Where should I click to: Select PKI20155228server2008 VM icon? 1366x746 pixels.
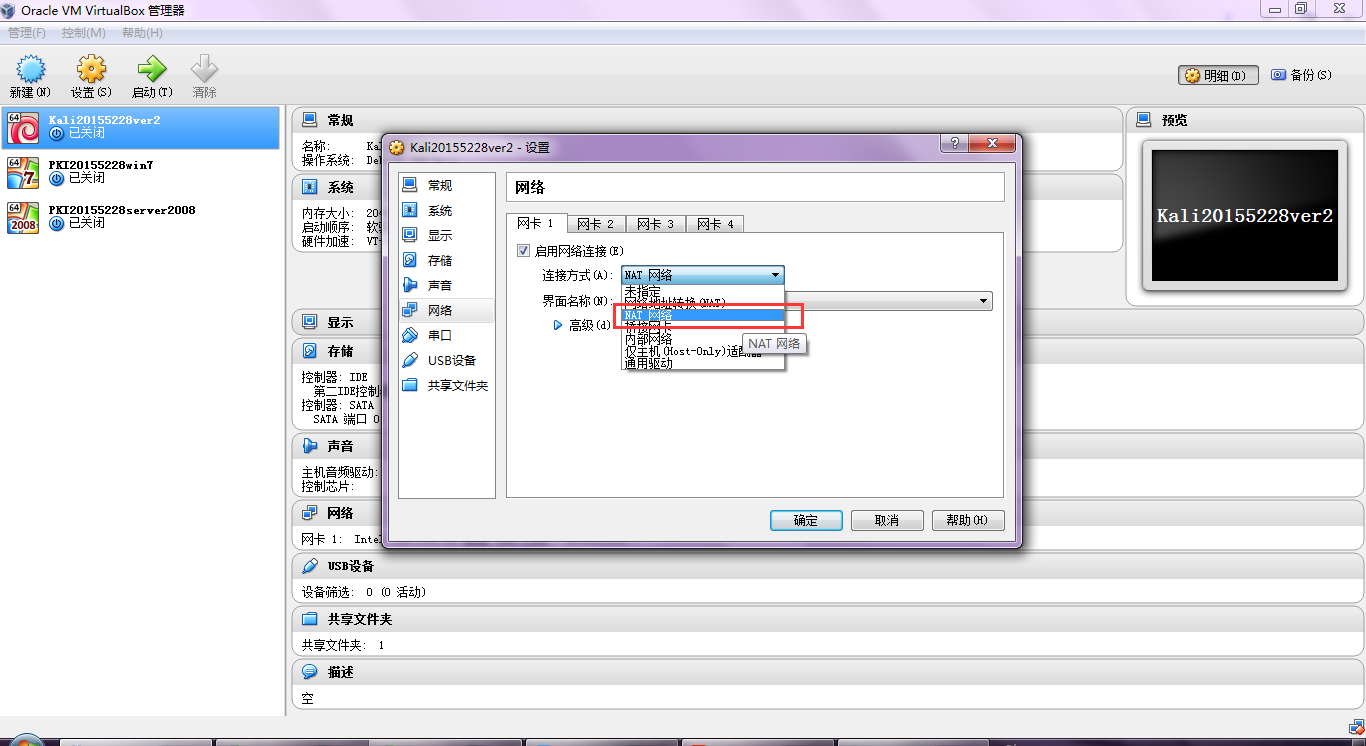[23, 217]
